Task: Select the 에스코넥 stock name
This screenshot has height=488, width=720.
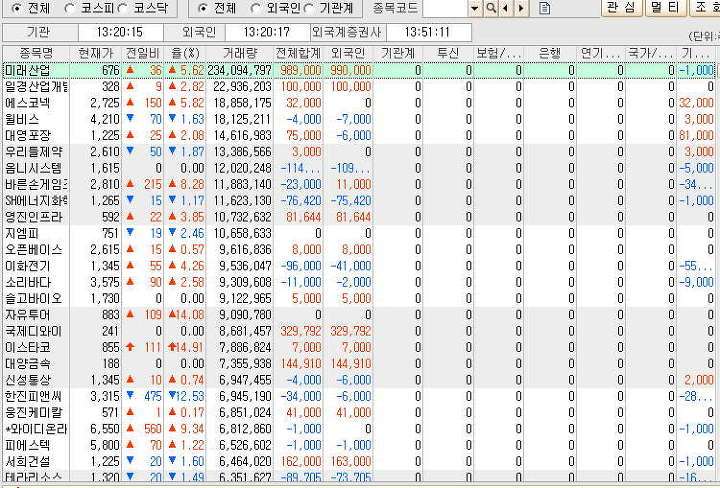Action: (28, 103)
